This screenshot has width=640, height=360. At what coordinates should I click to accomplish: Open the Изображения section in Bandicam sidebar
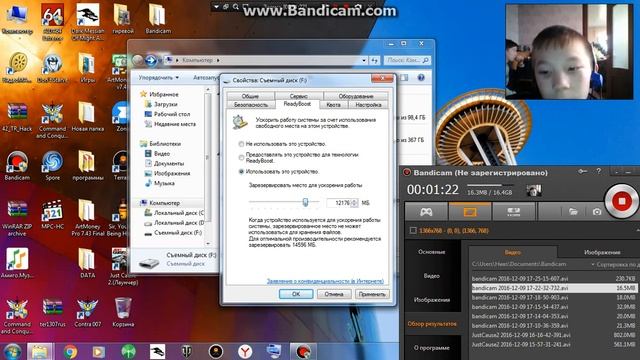point(431,300)
